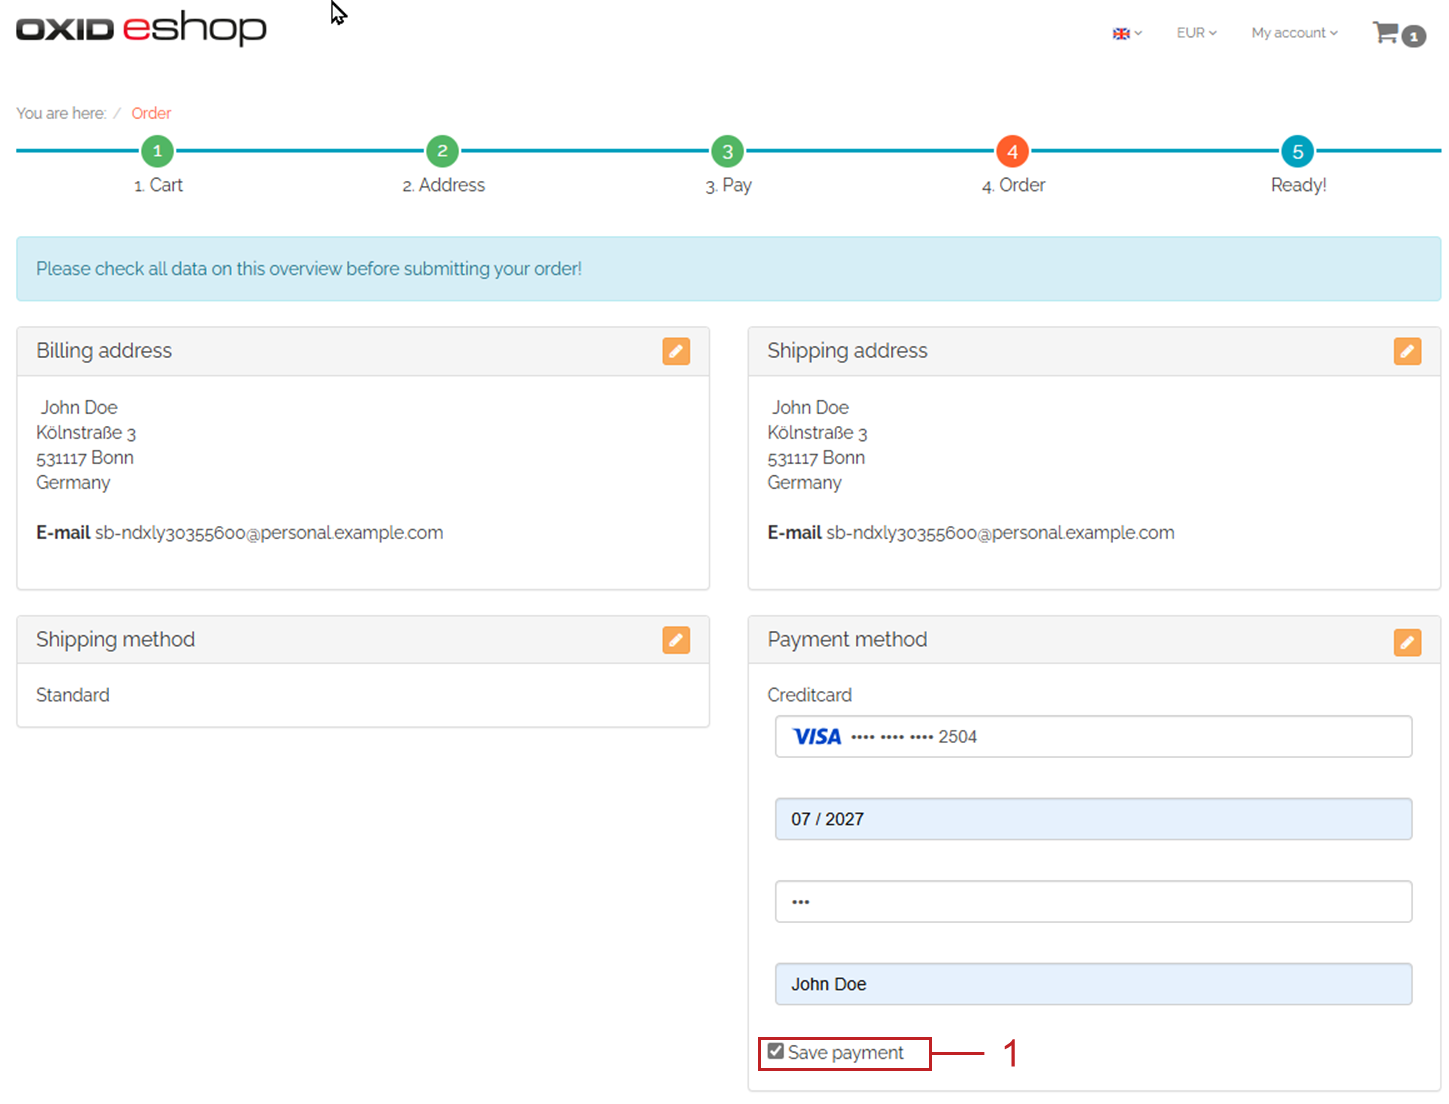Go to step 1 Cart circle

click(x=157, y=152)
